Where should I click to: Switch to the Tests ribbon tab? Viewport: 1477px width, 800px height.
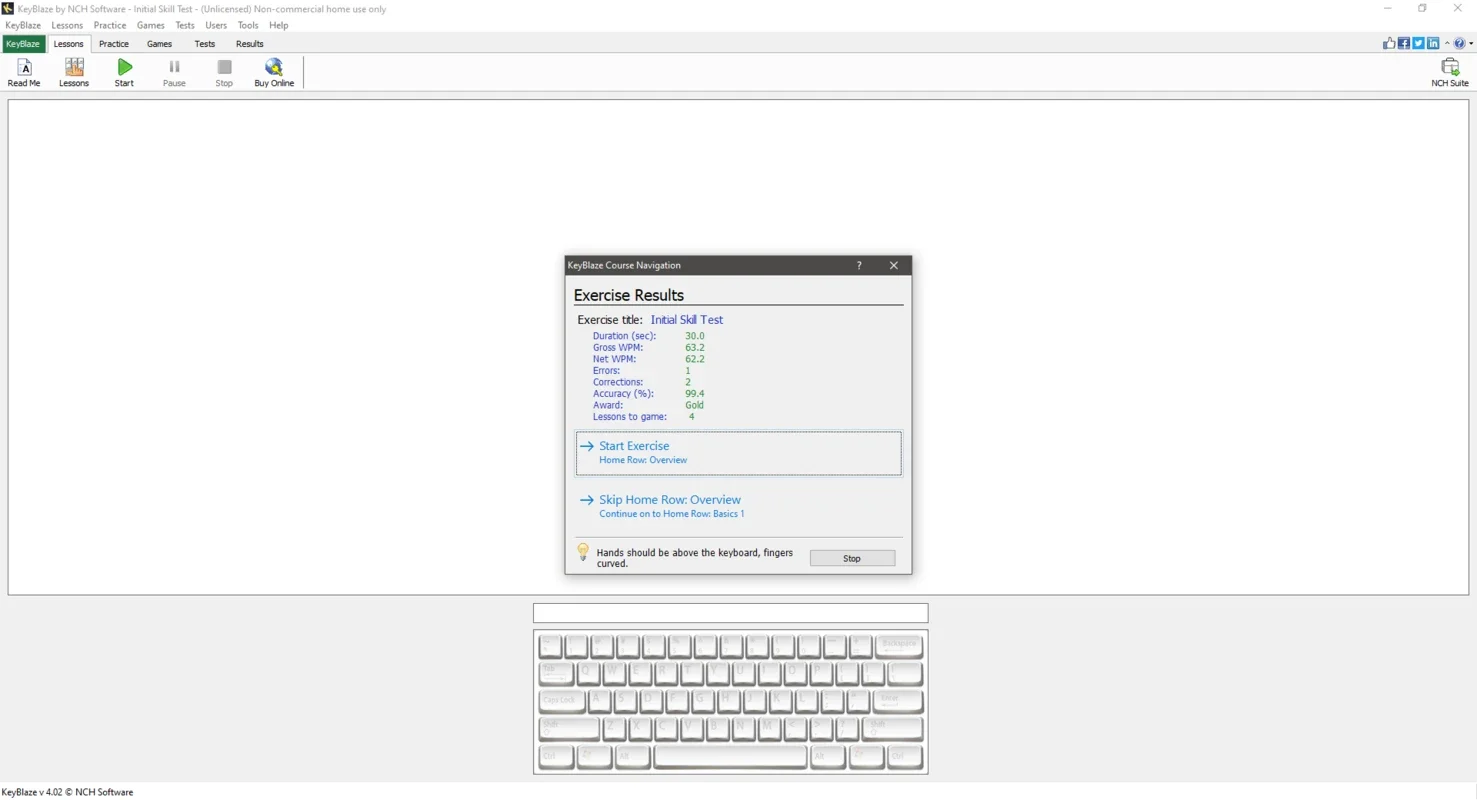point(205,44)
